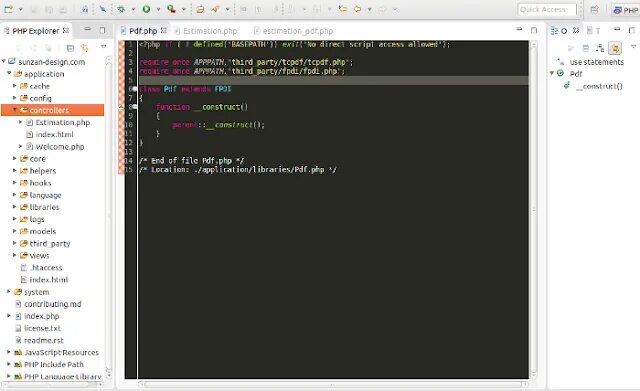Open the New wizard dropdown arrow

tap(20, 9)
